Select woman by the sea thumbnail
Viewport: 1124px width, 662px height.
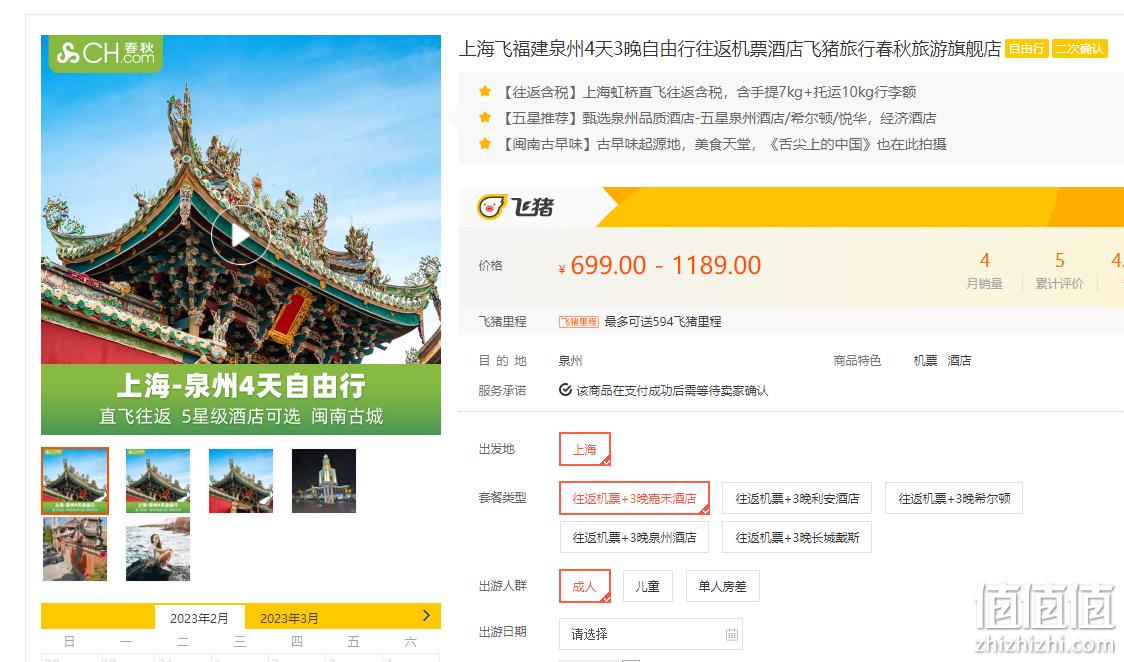pos(158,549)
